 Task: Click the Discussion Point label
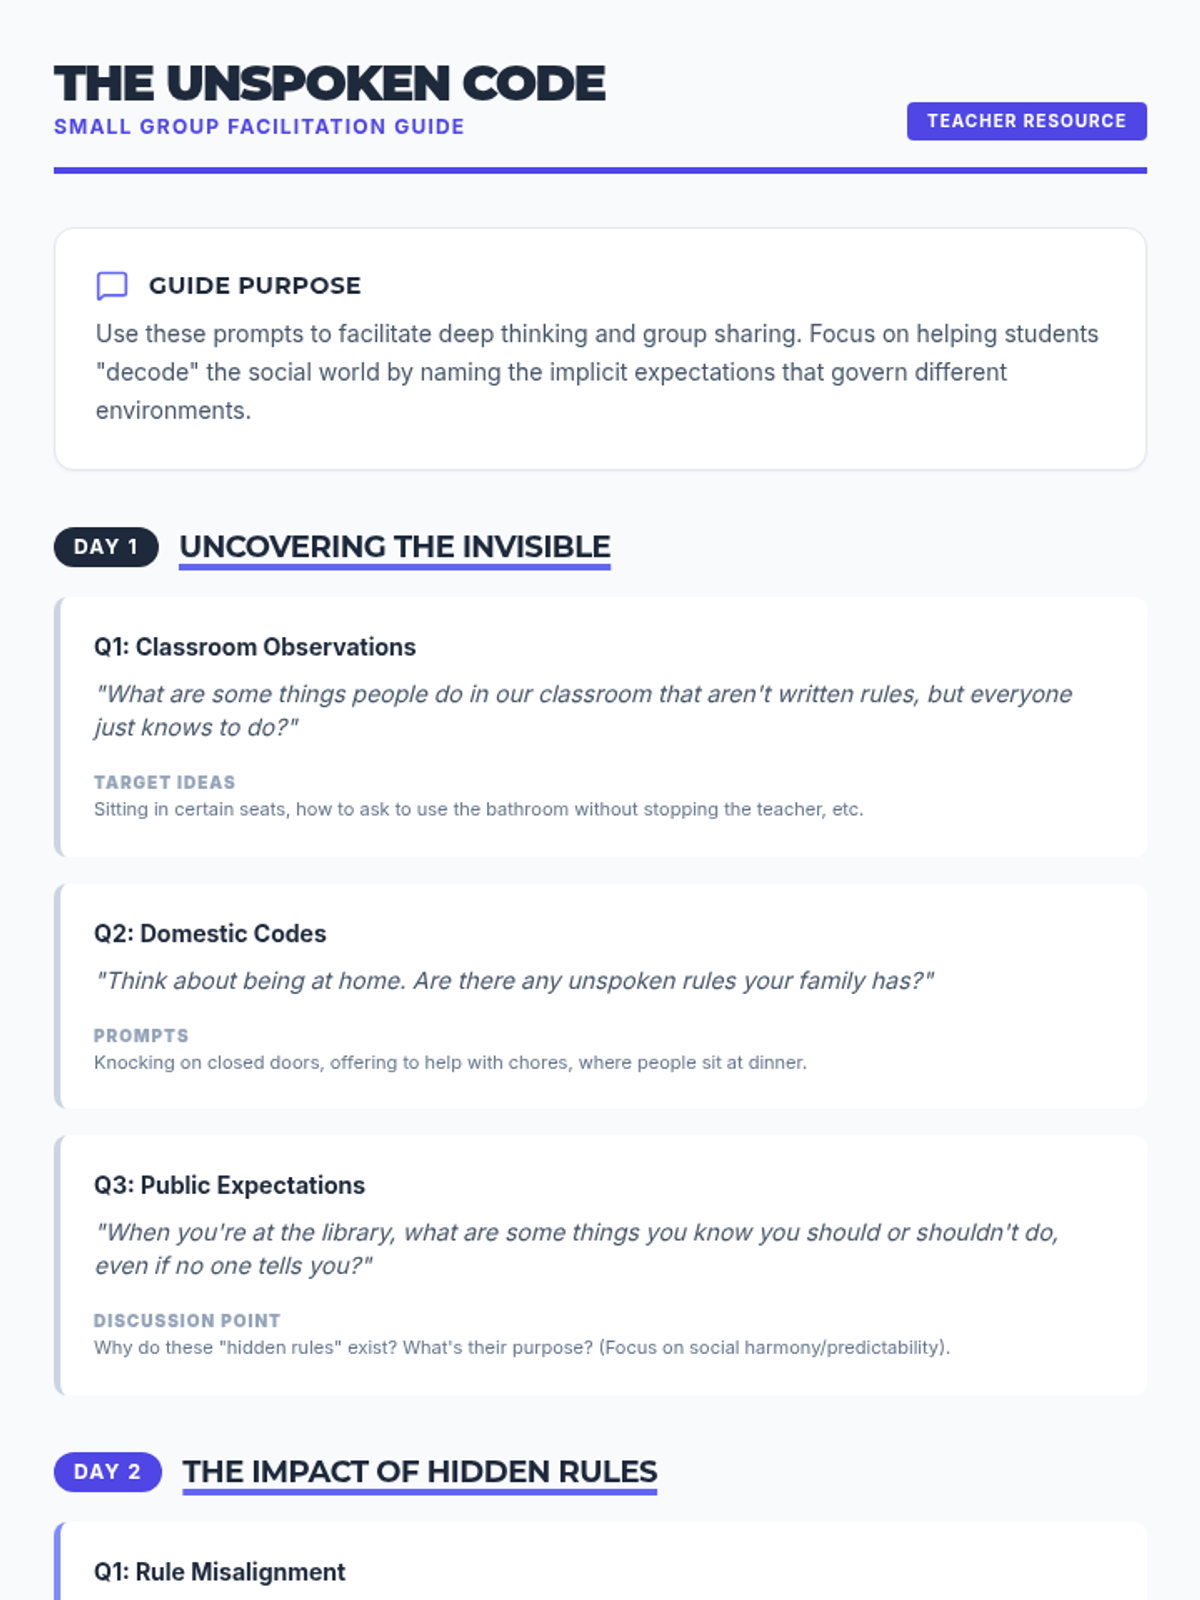[x=187, y=1320]
